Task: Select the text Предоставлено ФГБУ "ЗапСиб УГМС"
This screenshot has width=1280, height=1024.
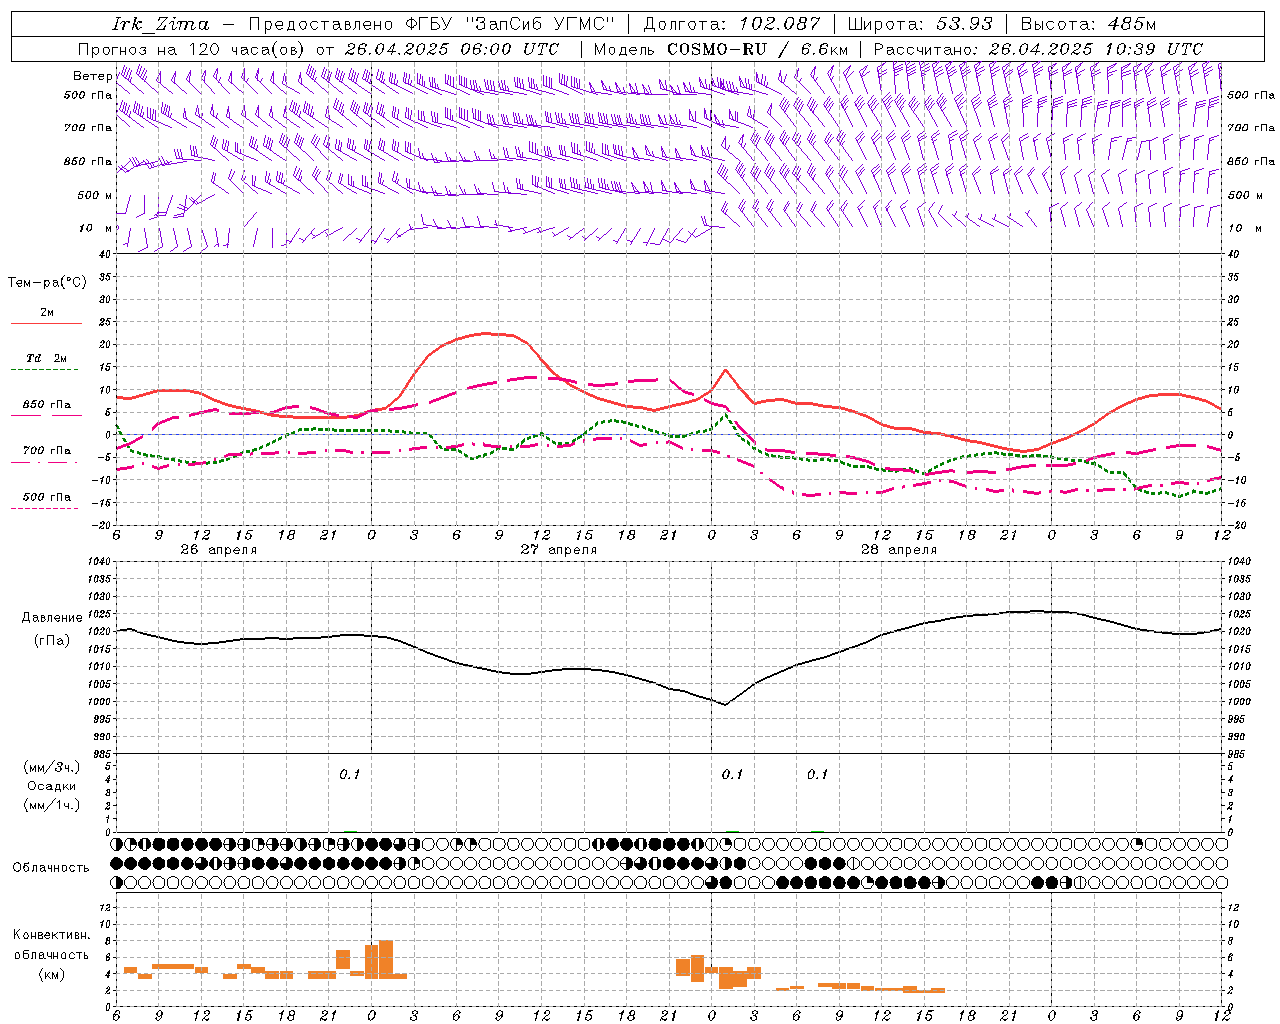Action: coord(431,24)
